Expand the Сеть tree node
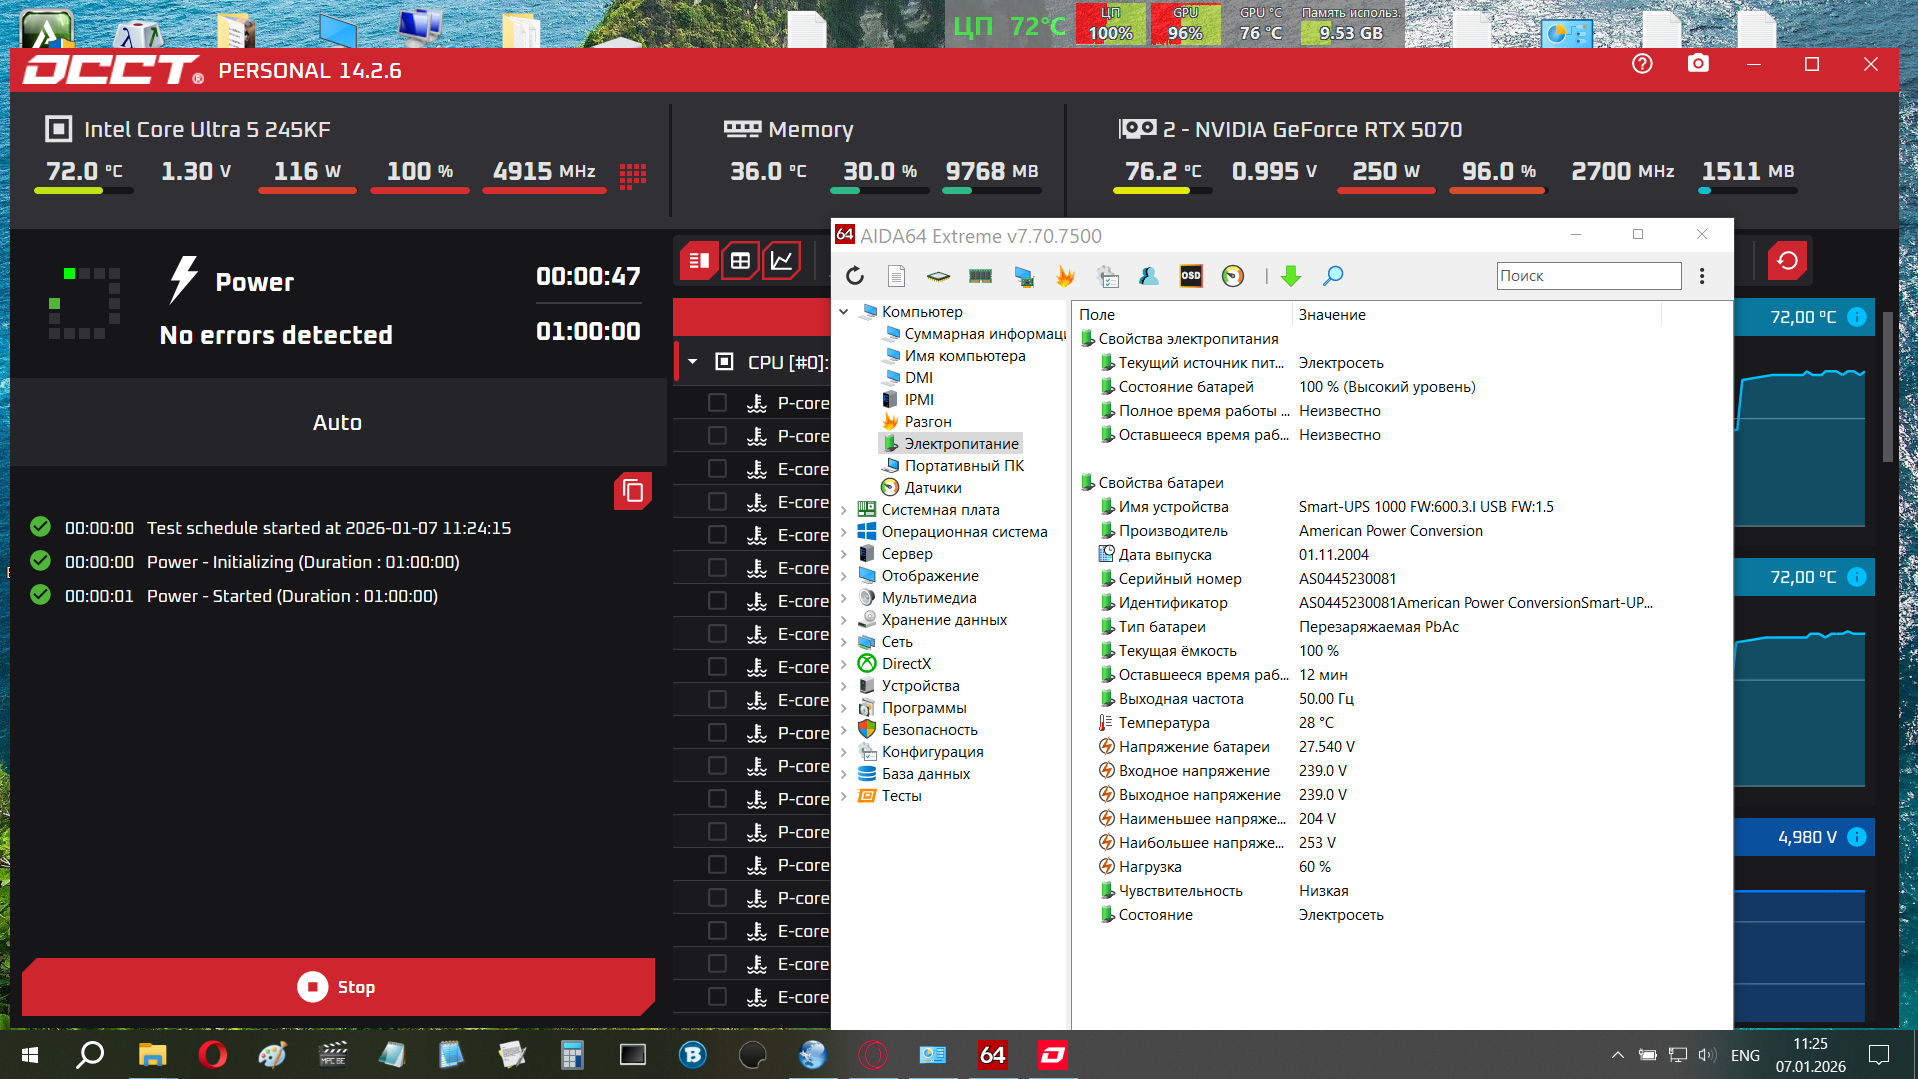 coord(844,642)
